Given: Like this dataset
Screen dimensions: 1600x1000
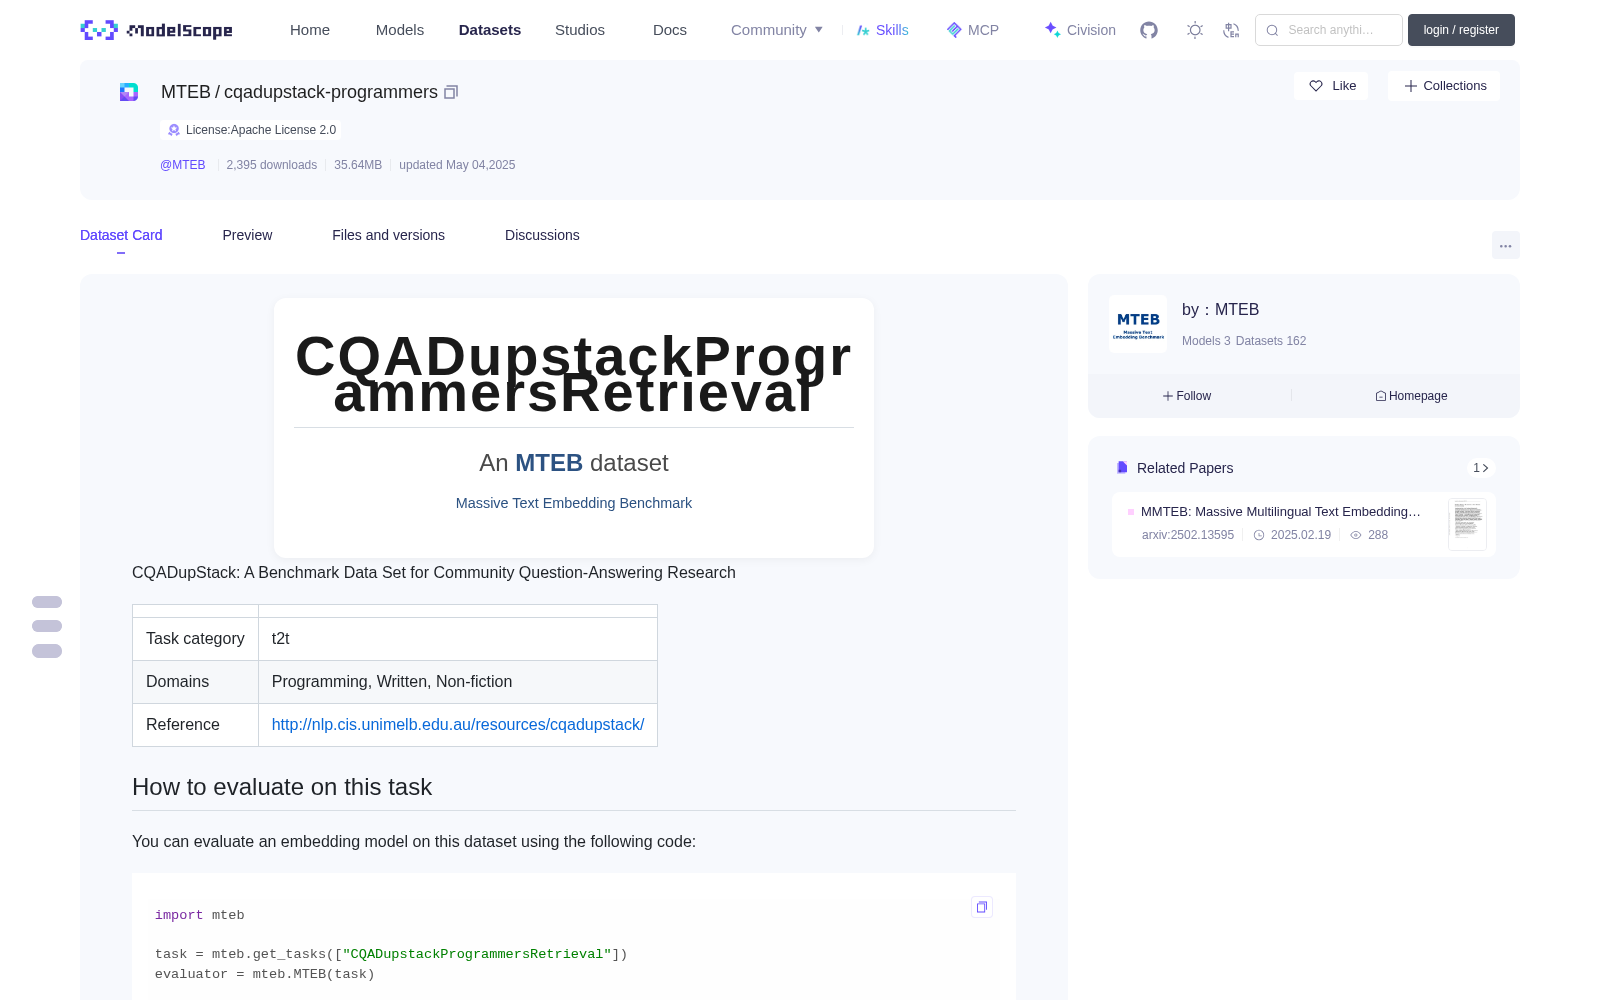Looking at the screenshot, I should [x=1331, y=86].
